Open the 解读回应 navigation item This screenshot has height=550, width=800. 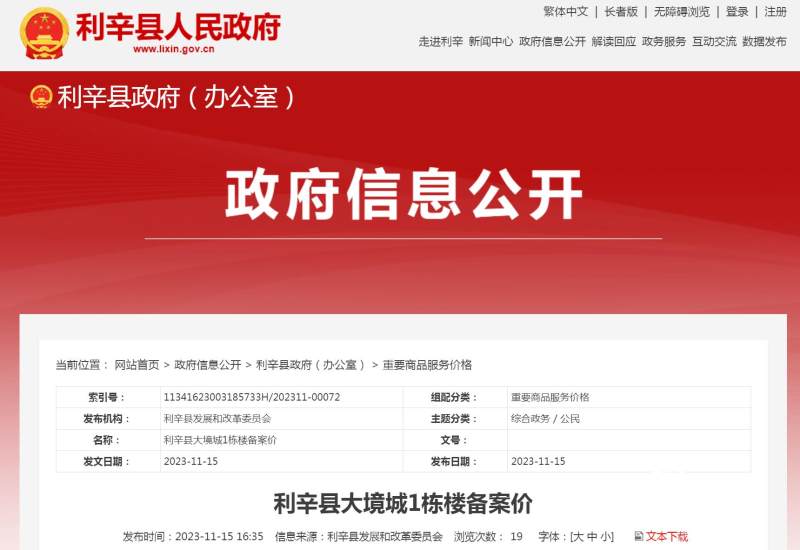pos(613,42)
